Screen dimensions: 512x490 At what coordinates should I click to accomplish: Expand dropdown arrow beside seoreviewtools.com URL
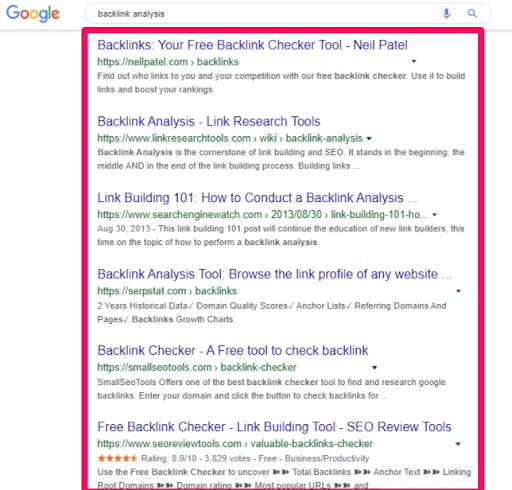click(x=458, y=444)
